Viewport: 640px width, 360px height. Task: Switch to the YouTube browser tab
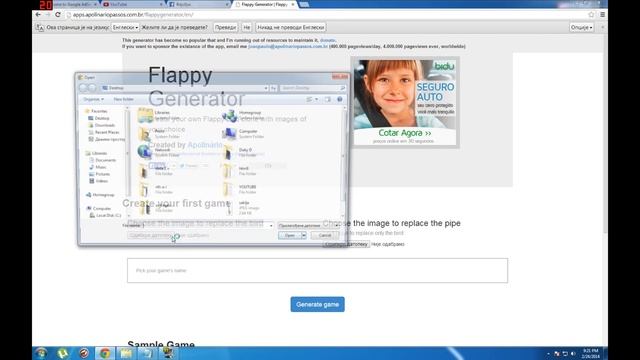point(133,4)
